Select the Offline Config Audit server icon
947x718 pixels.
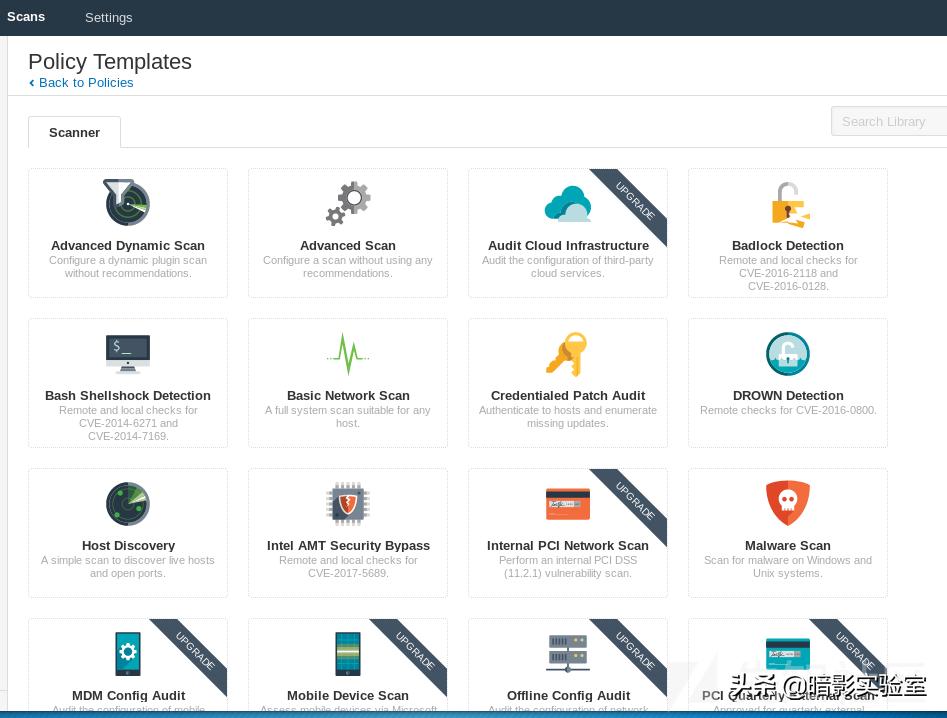[567, 654]
